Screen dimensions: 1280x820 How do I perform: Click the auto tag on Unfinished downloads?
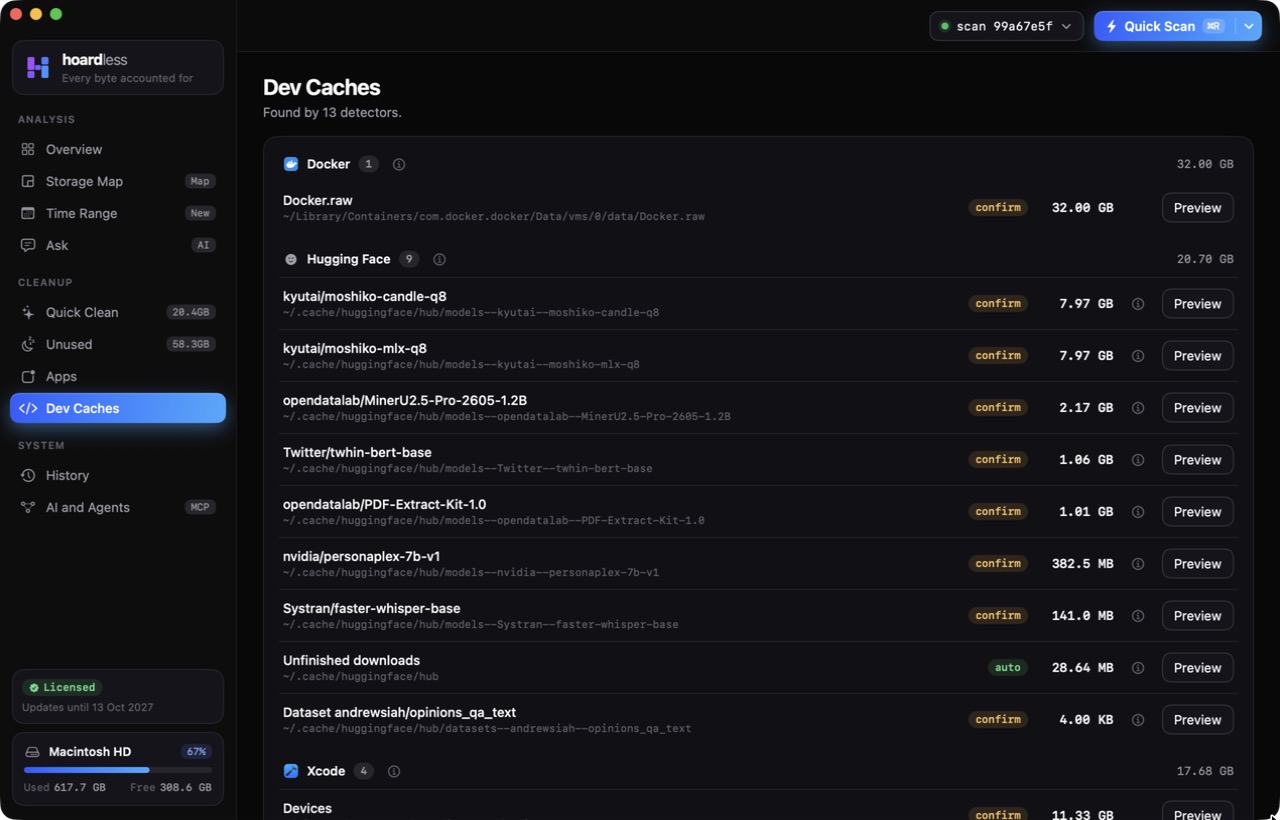[1007, 668]
